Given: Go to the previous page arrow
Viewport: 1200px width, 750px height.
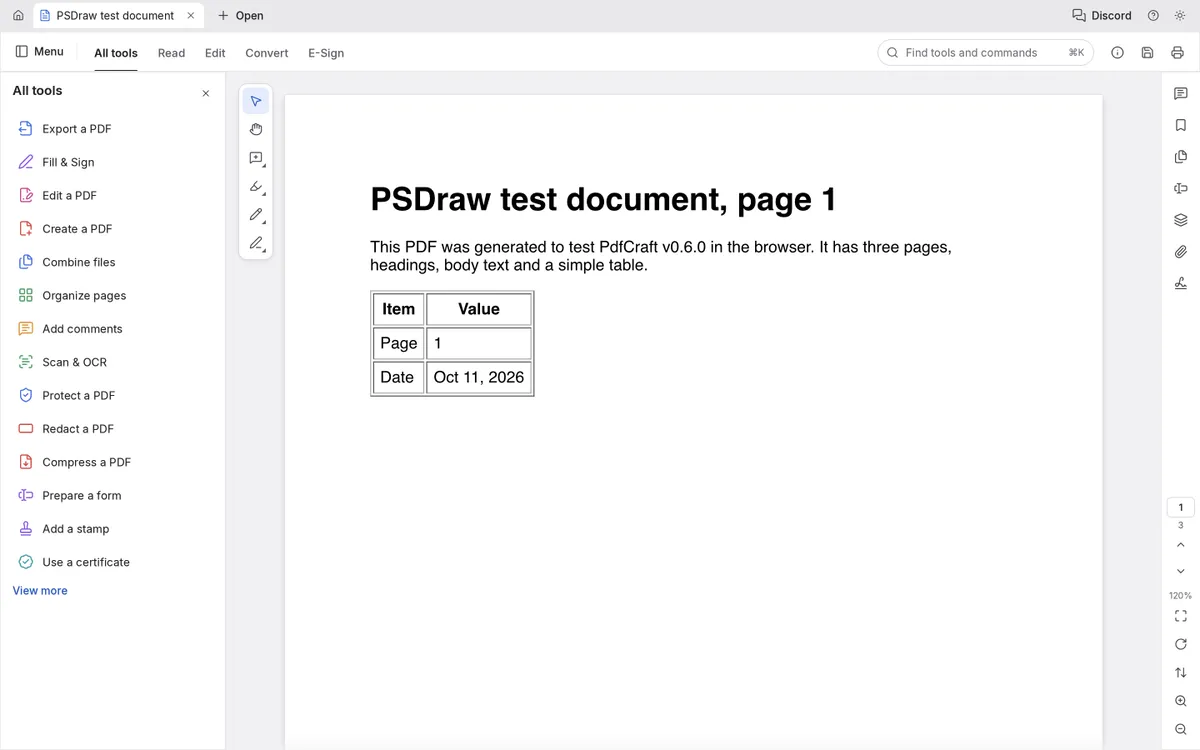Looking at the screenshot, I should coord(1181,545).
